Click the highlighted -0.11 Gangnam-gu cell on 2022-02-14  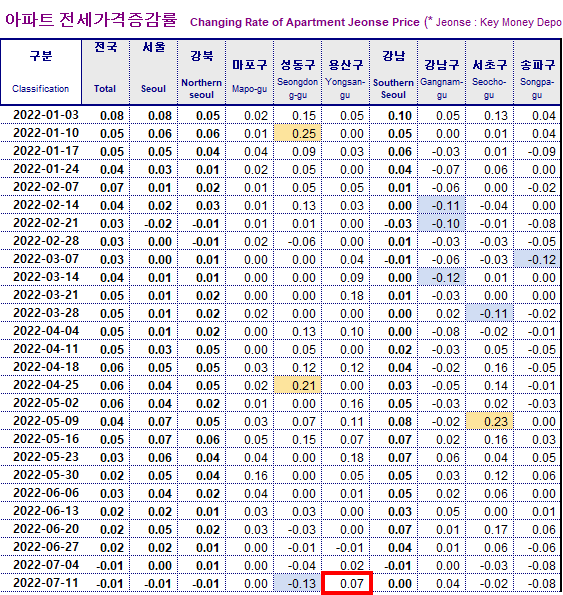coord(442,205)
